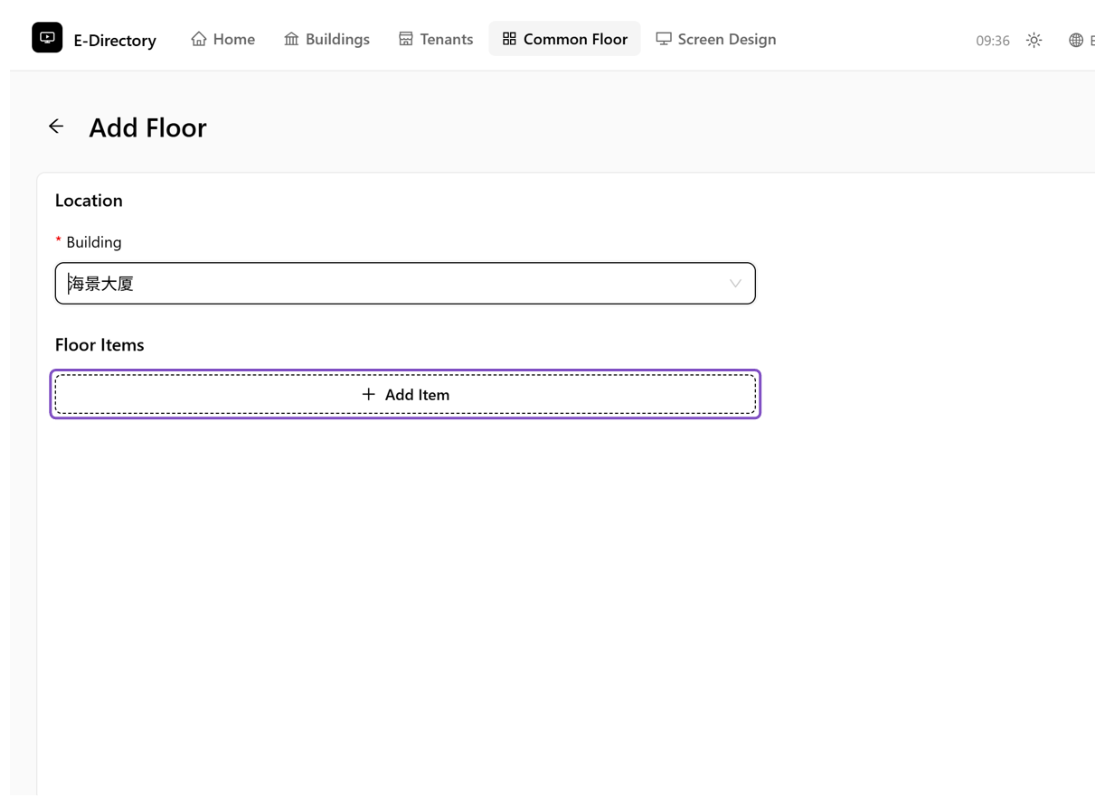The image size is (1105, 806).
Task: Click the house icon beside Home
Action: tap(199, 39)
